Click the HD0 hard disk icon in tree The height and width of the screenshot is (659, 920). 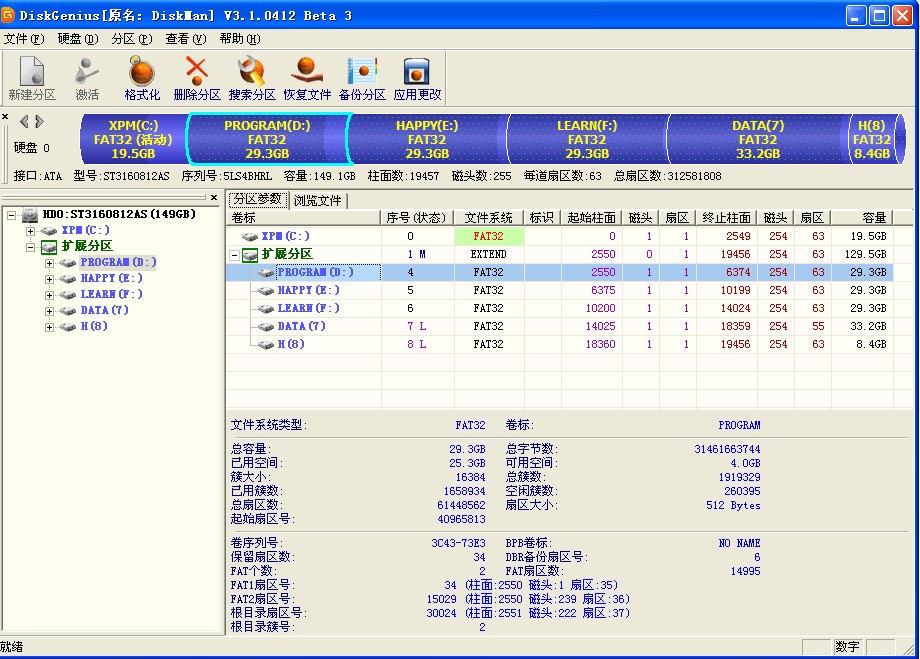[x=30, y=215]
